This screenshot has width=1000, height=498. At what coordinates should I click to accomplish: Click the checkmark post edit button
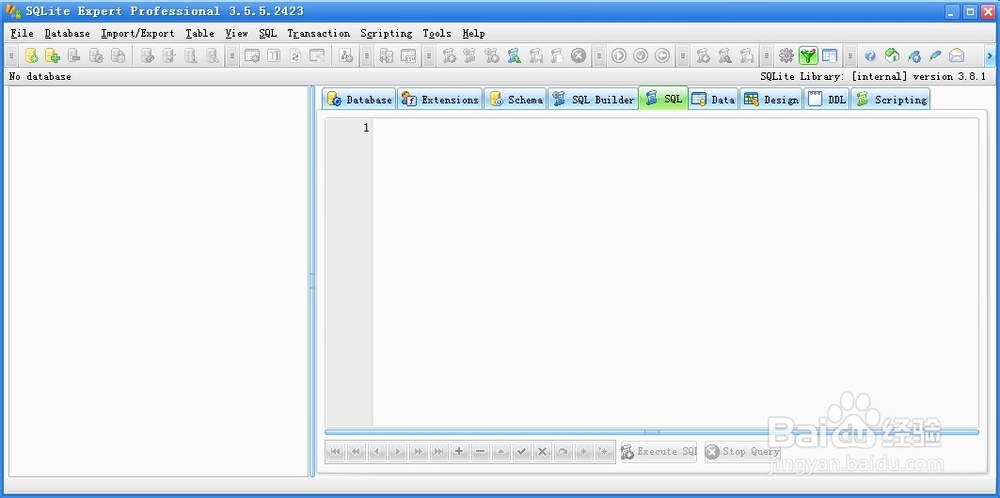pyautogui.click(x=522, y=451)
